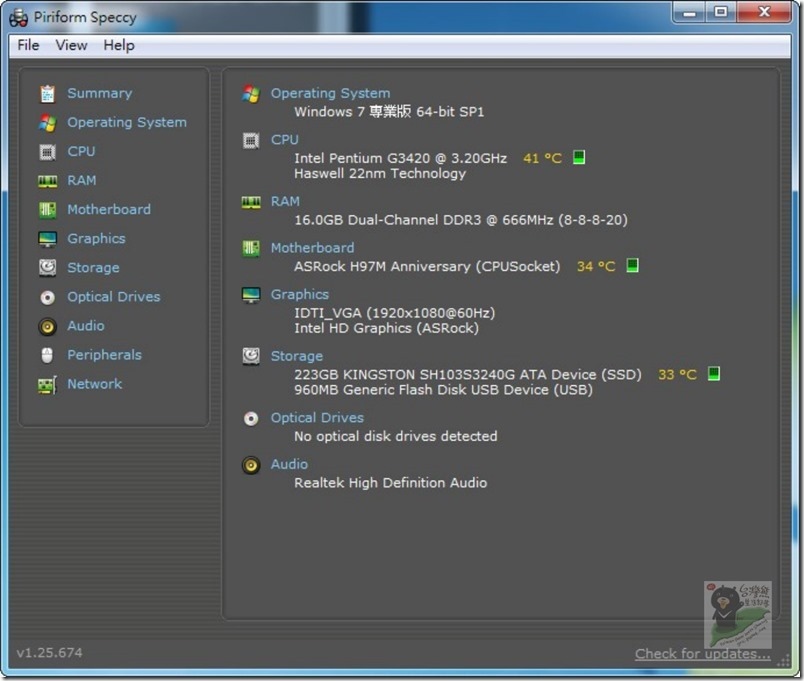The width and height of the screenshot is (804, 681).
Task: Click the Optical Drives disc icon in sidebar
Action: [47, 297]
